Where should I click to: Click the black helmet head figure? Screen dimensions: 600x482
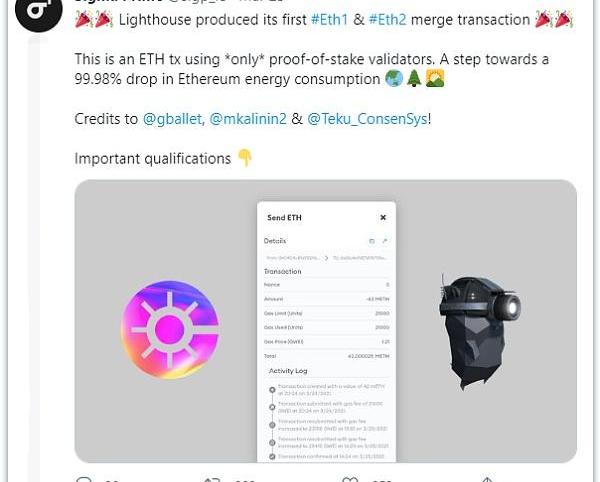(x=478, y=330)
